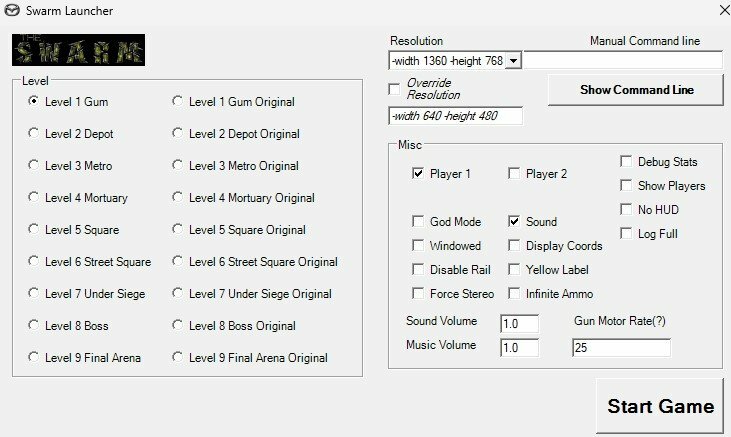Click the Manual Command line text field
This screenshot has height=437, width=731.
pyautogui.click(x=622, y=61)
